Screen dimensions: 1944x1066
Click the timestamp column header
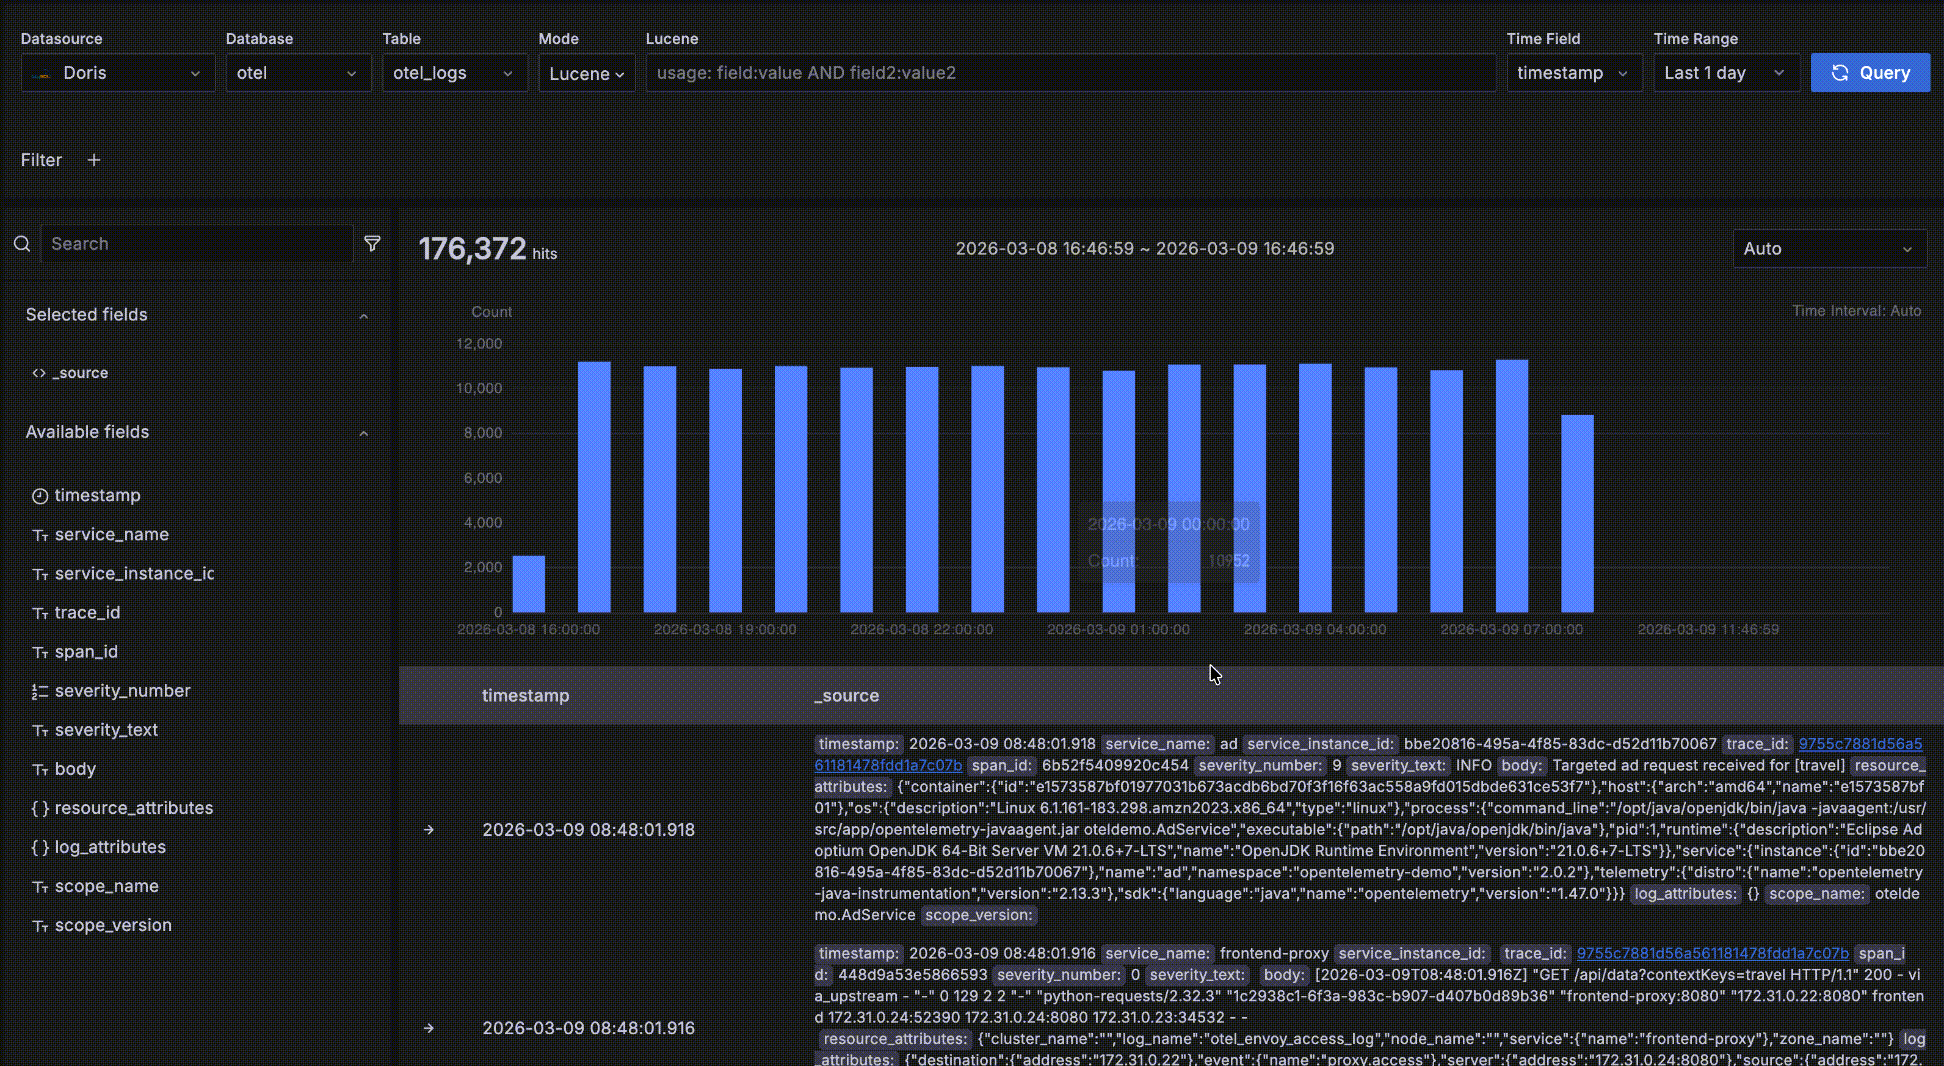[x=525, y=695]
